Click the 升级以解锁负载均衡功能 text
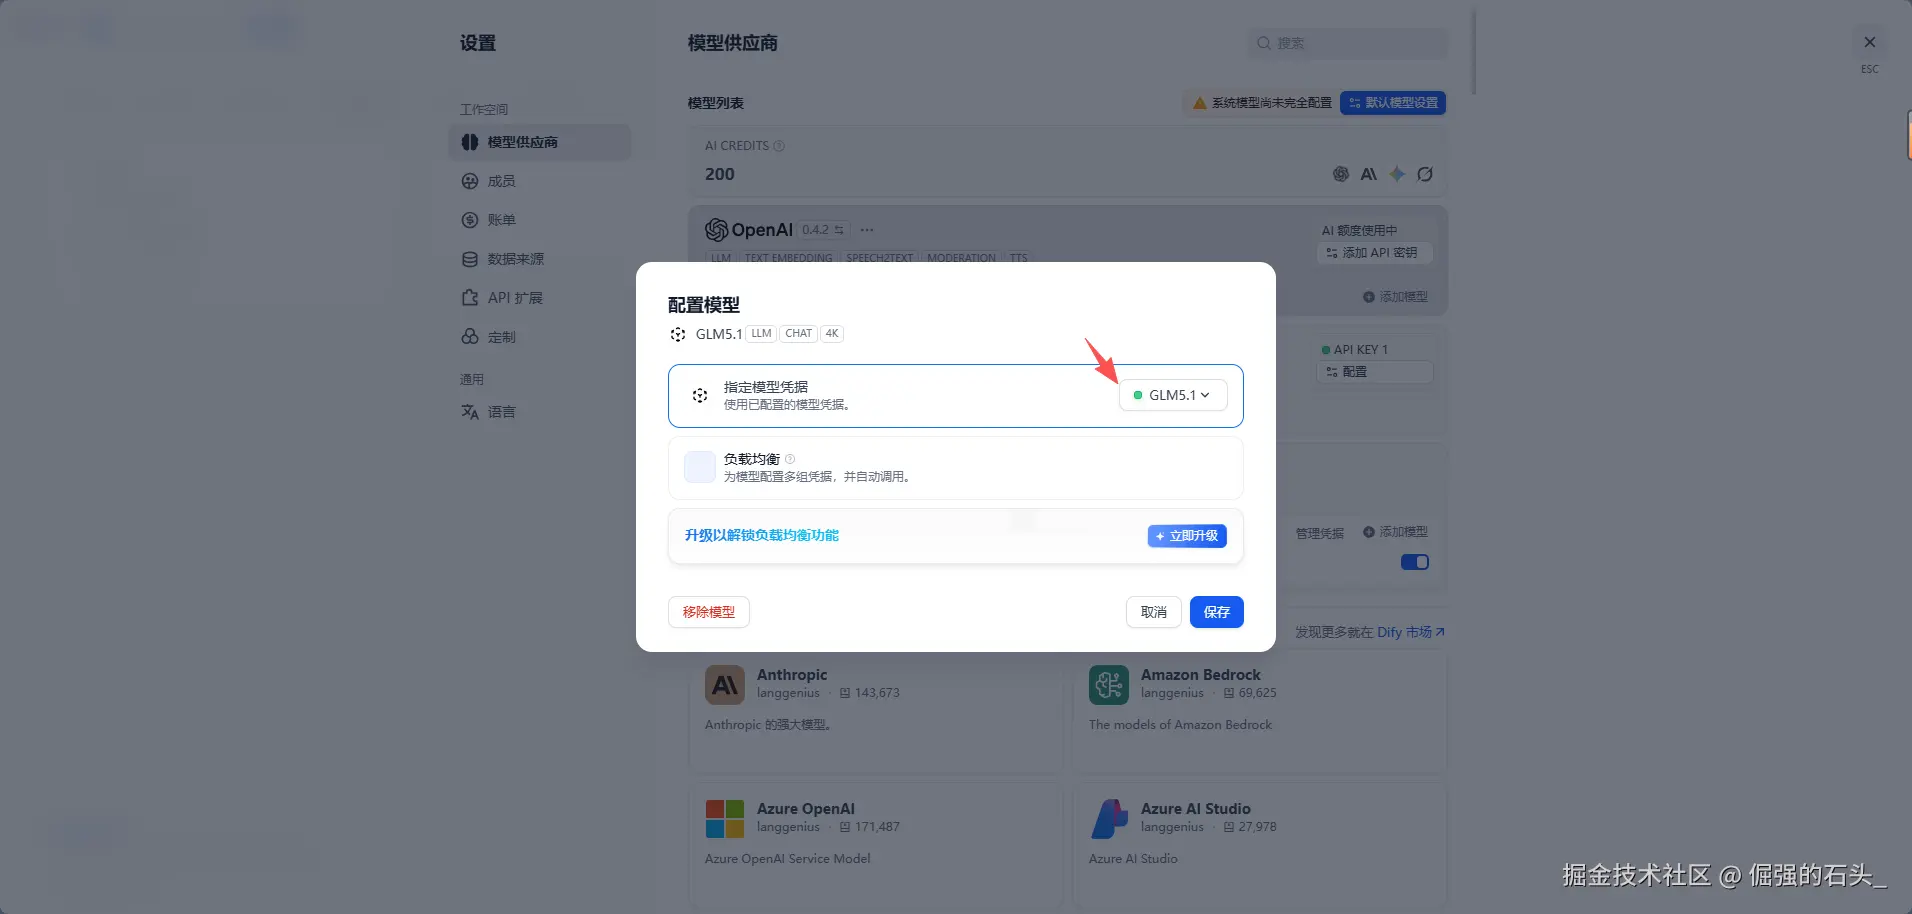 click(x=762, y=536)
